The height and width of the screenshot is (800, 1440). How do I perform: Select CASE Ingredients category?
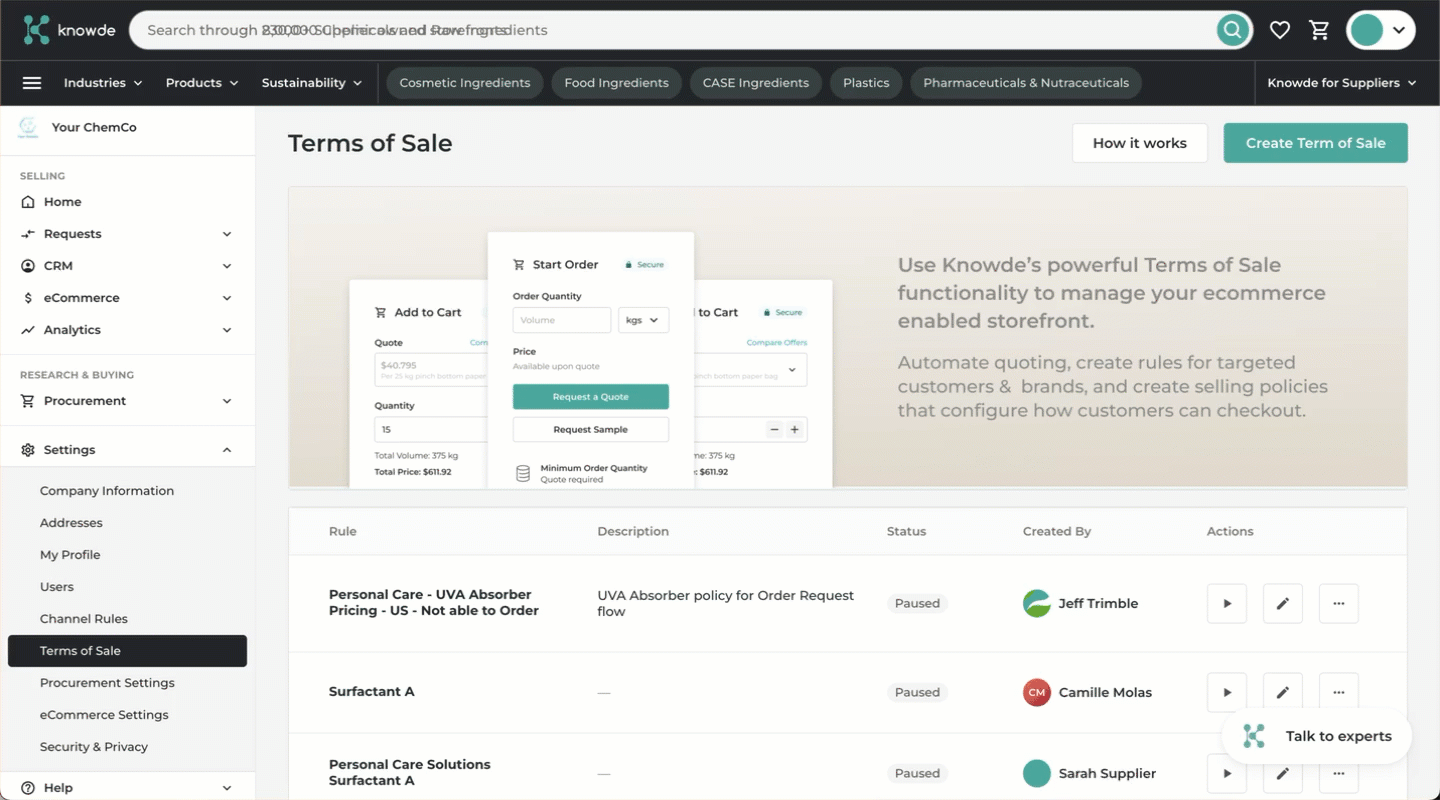click(756, 83)
